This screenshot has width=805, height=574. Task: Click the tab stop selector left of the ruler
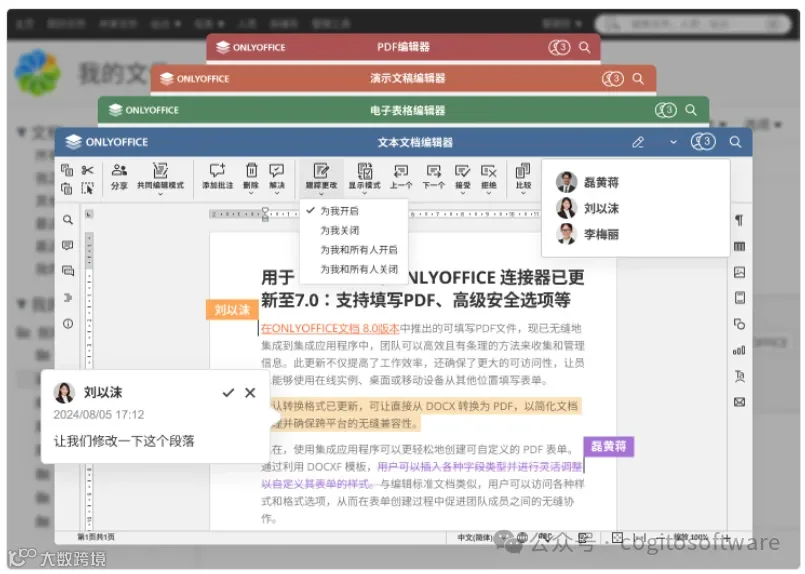[x=89, y=214]
